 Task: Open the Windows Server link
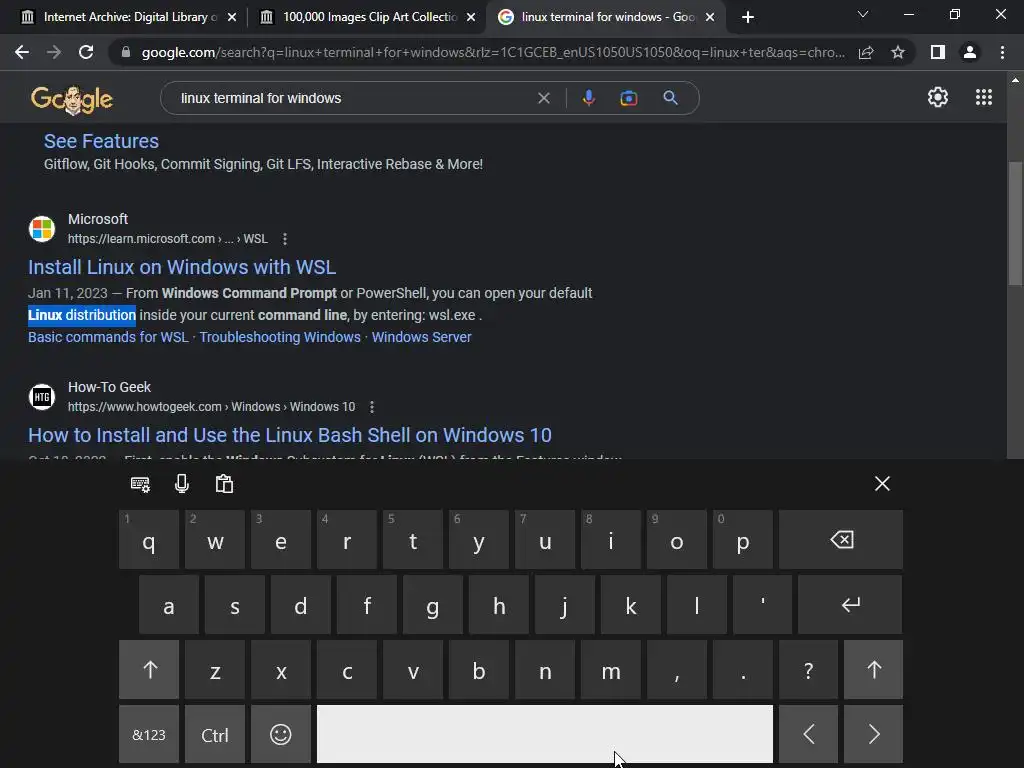click(421, 337)
